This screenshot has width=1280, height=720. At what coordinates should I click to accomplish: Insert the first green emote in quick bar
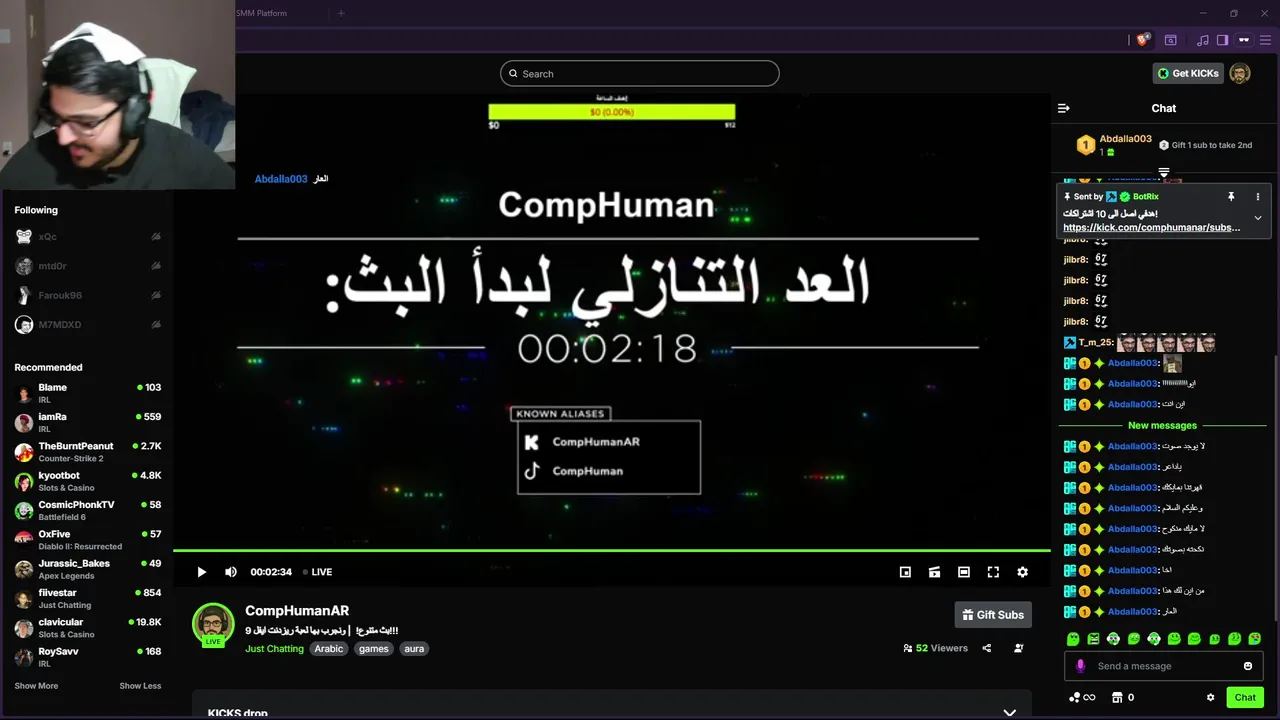(x=1073, y=639)
